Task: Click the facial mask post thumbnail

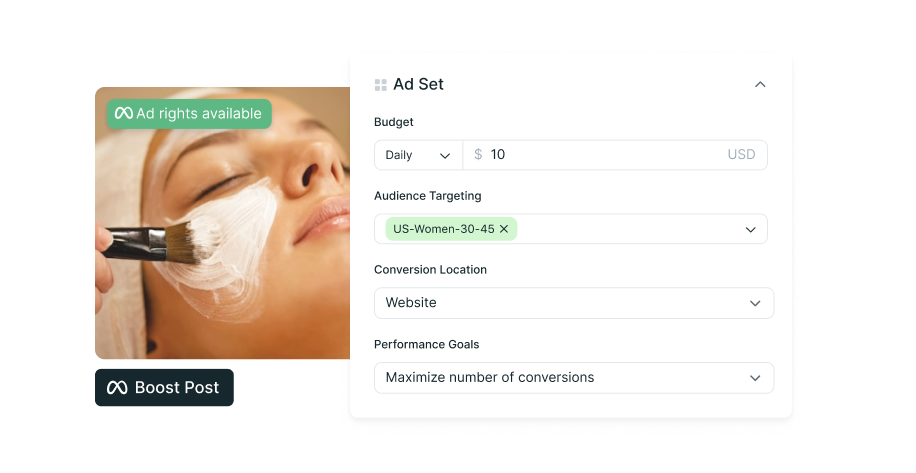Action: point(223,223)
